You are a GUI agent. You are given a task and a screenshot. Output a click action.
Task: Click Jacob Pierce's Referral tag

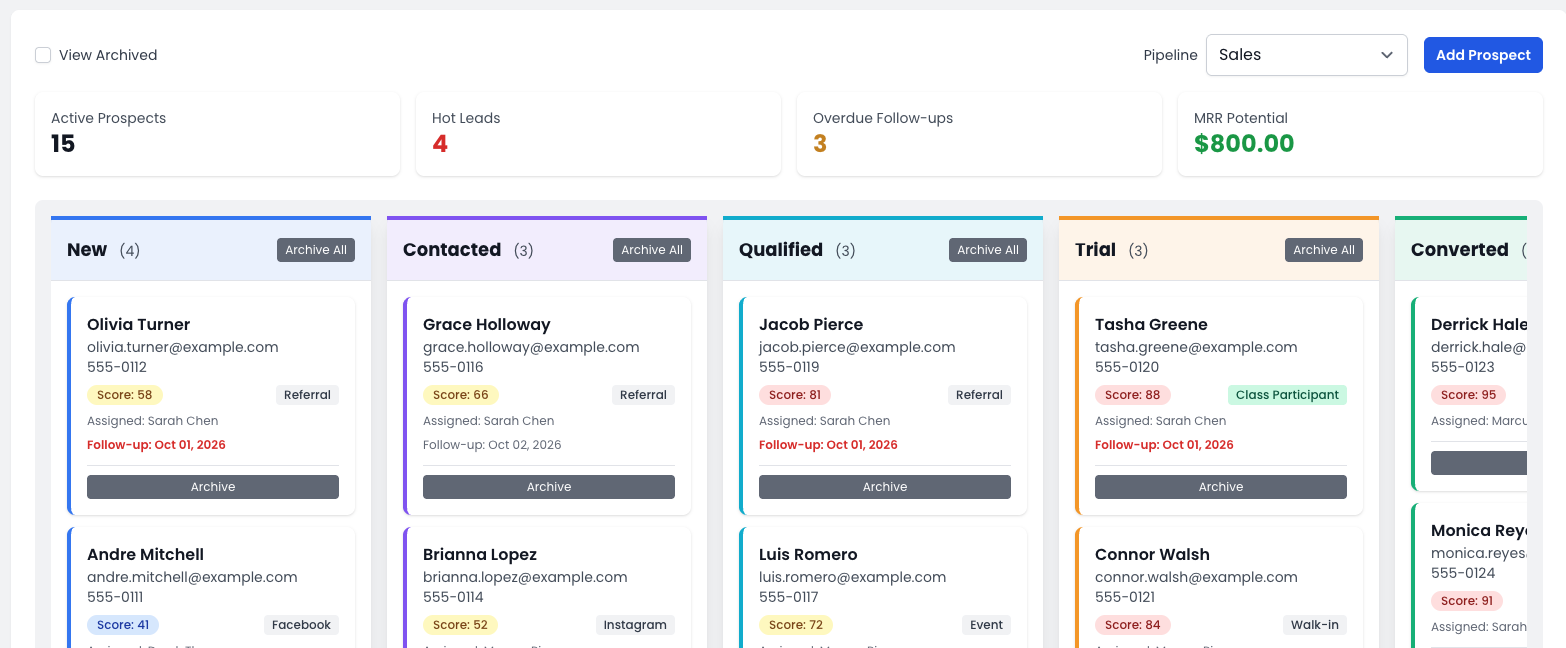979,395
